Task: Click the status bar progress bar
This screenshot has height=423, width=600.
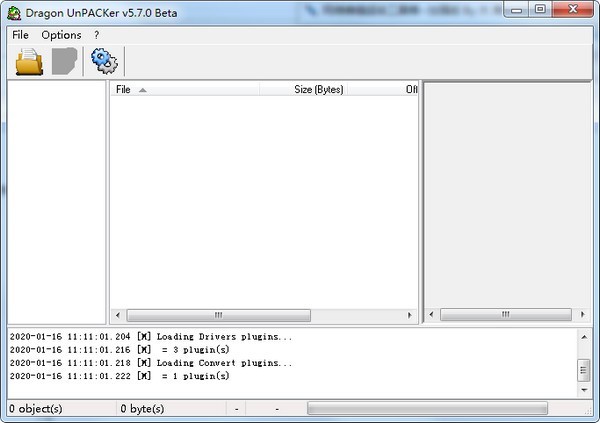Action: [x=427, y=408]
